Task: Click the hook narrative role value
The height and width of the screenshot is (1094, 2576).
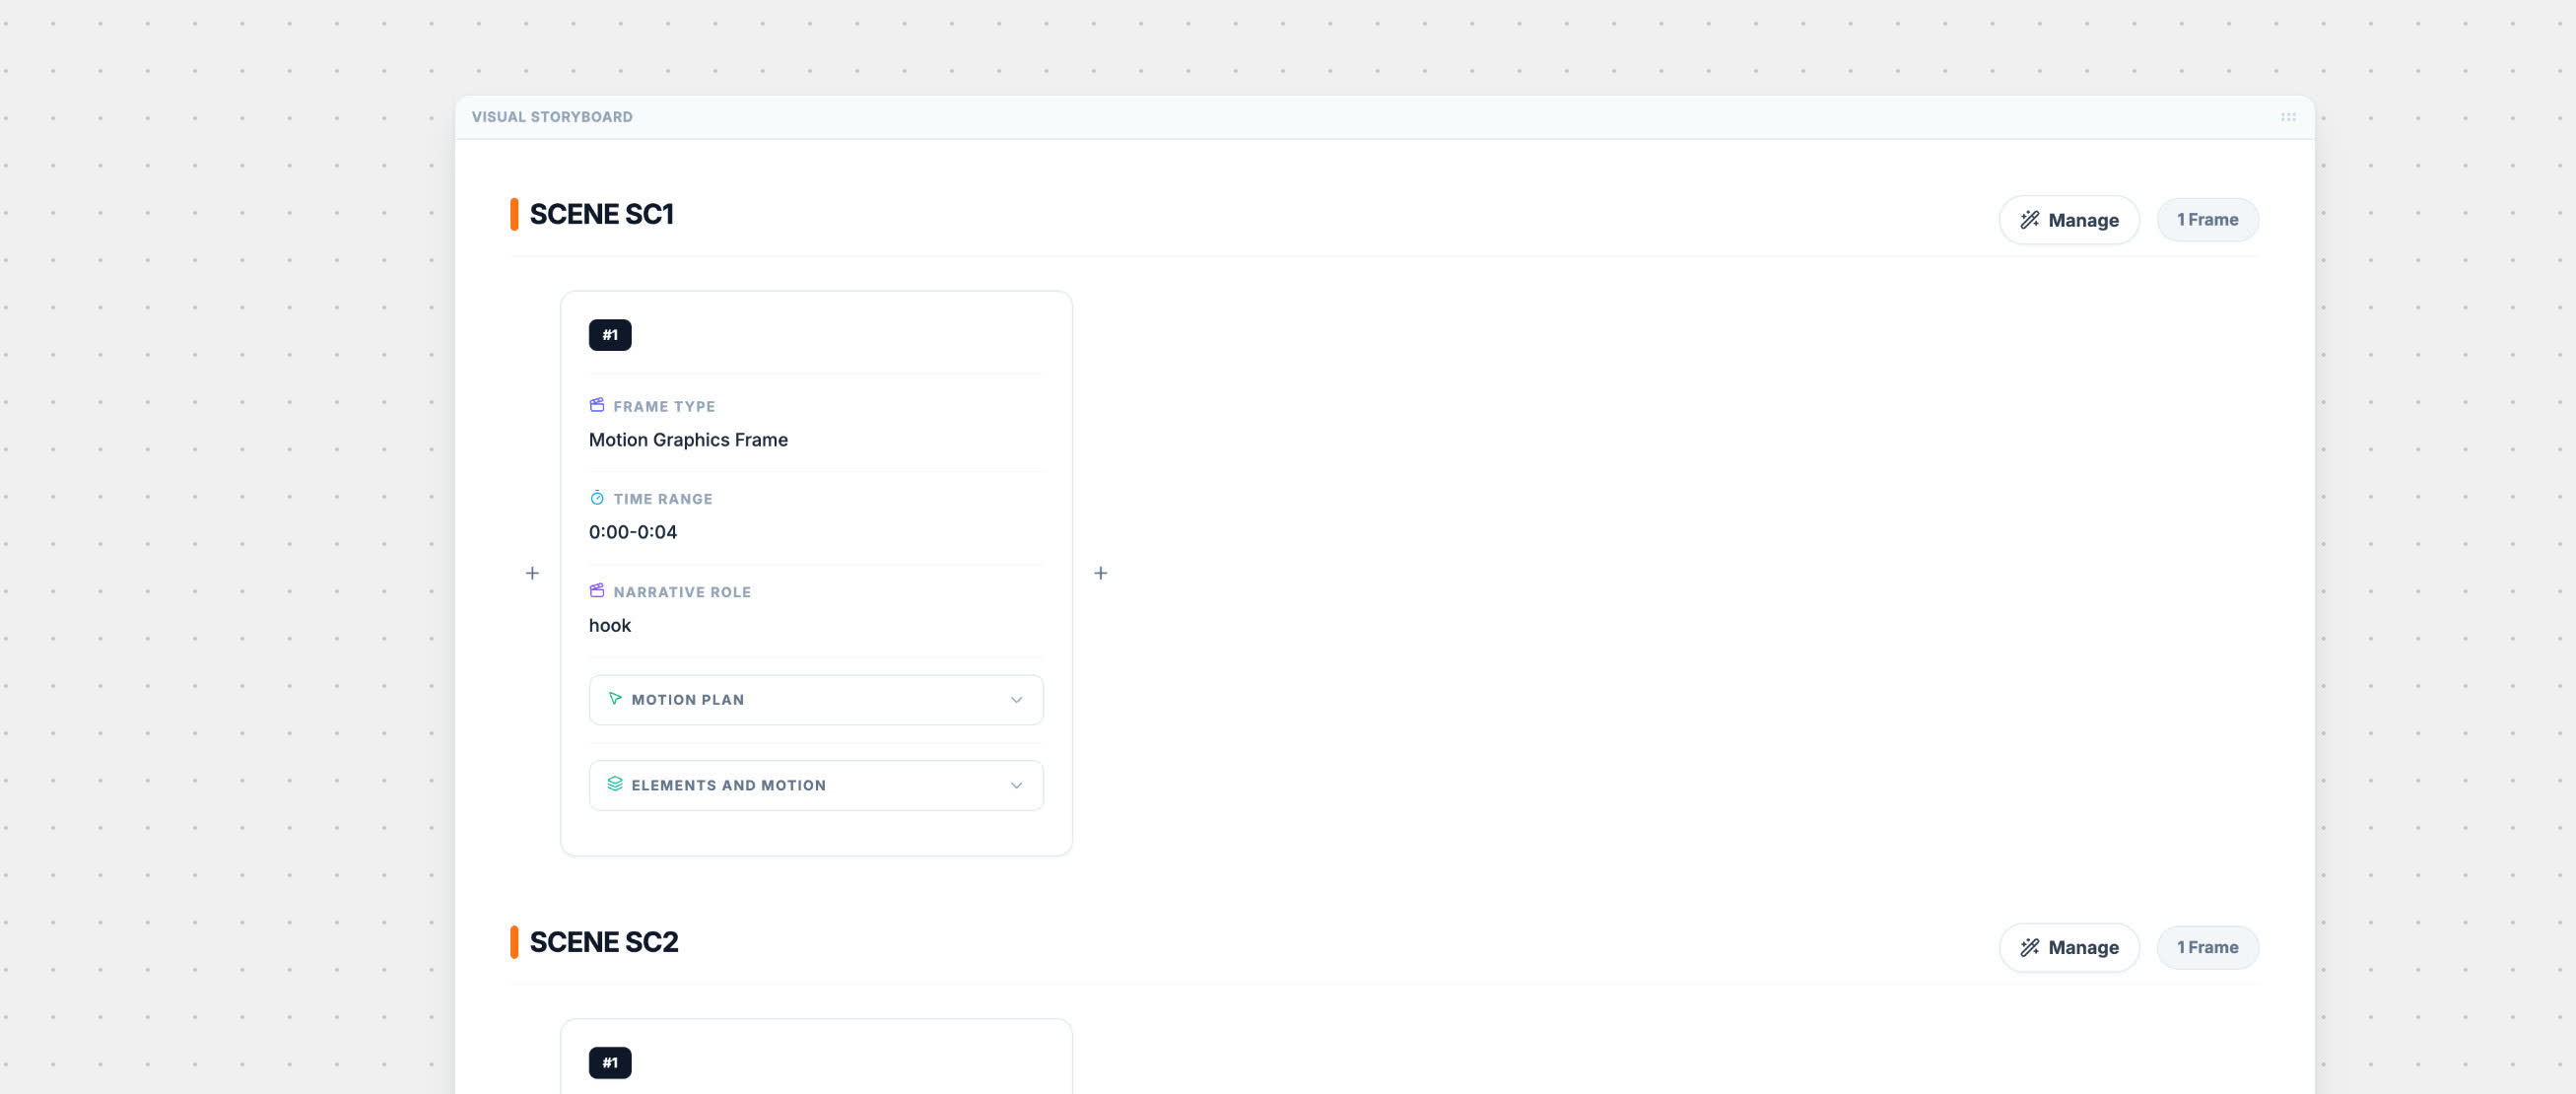Action: pyautogui.click(x=610, y=625)
